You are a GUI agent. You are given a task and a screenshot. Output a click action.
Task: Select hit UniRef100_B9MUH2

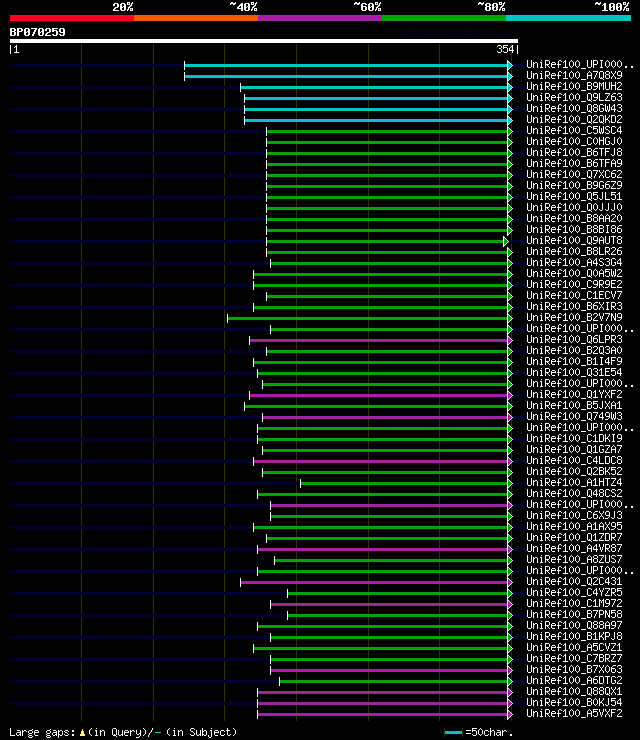pyautogui.click(x=574, y=86)
